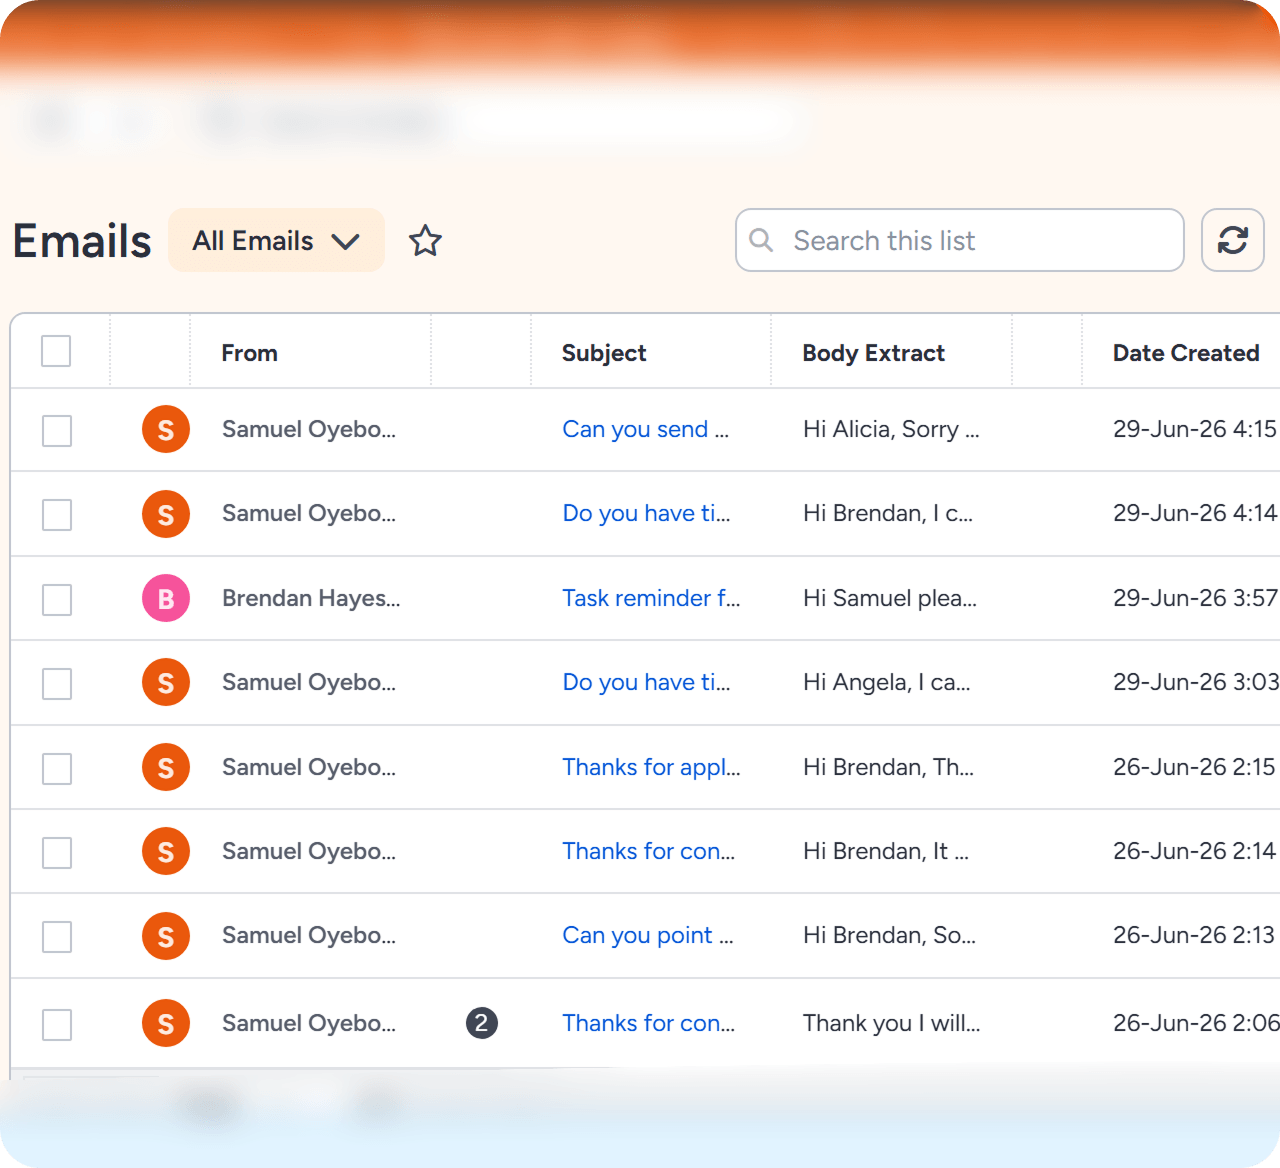Click Samuel avatar on 4:14 'Do you have ti' row
The height and width of the screenshot is (1168, 1280).
pyautogui.click(x=166, y=514)
